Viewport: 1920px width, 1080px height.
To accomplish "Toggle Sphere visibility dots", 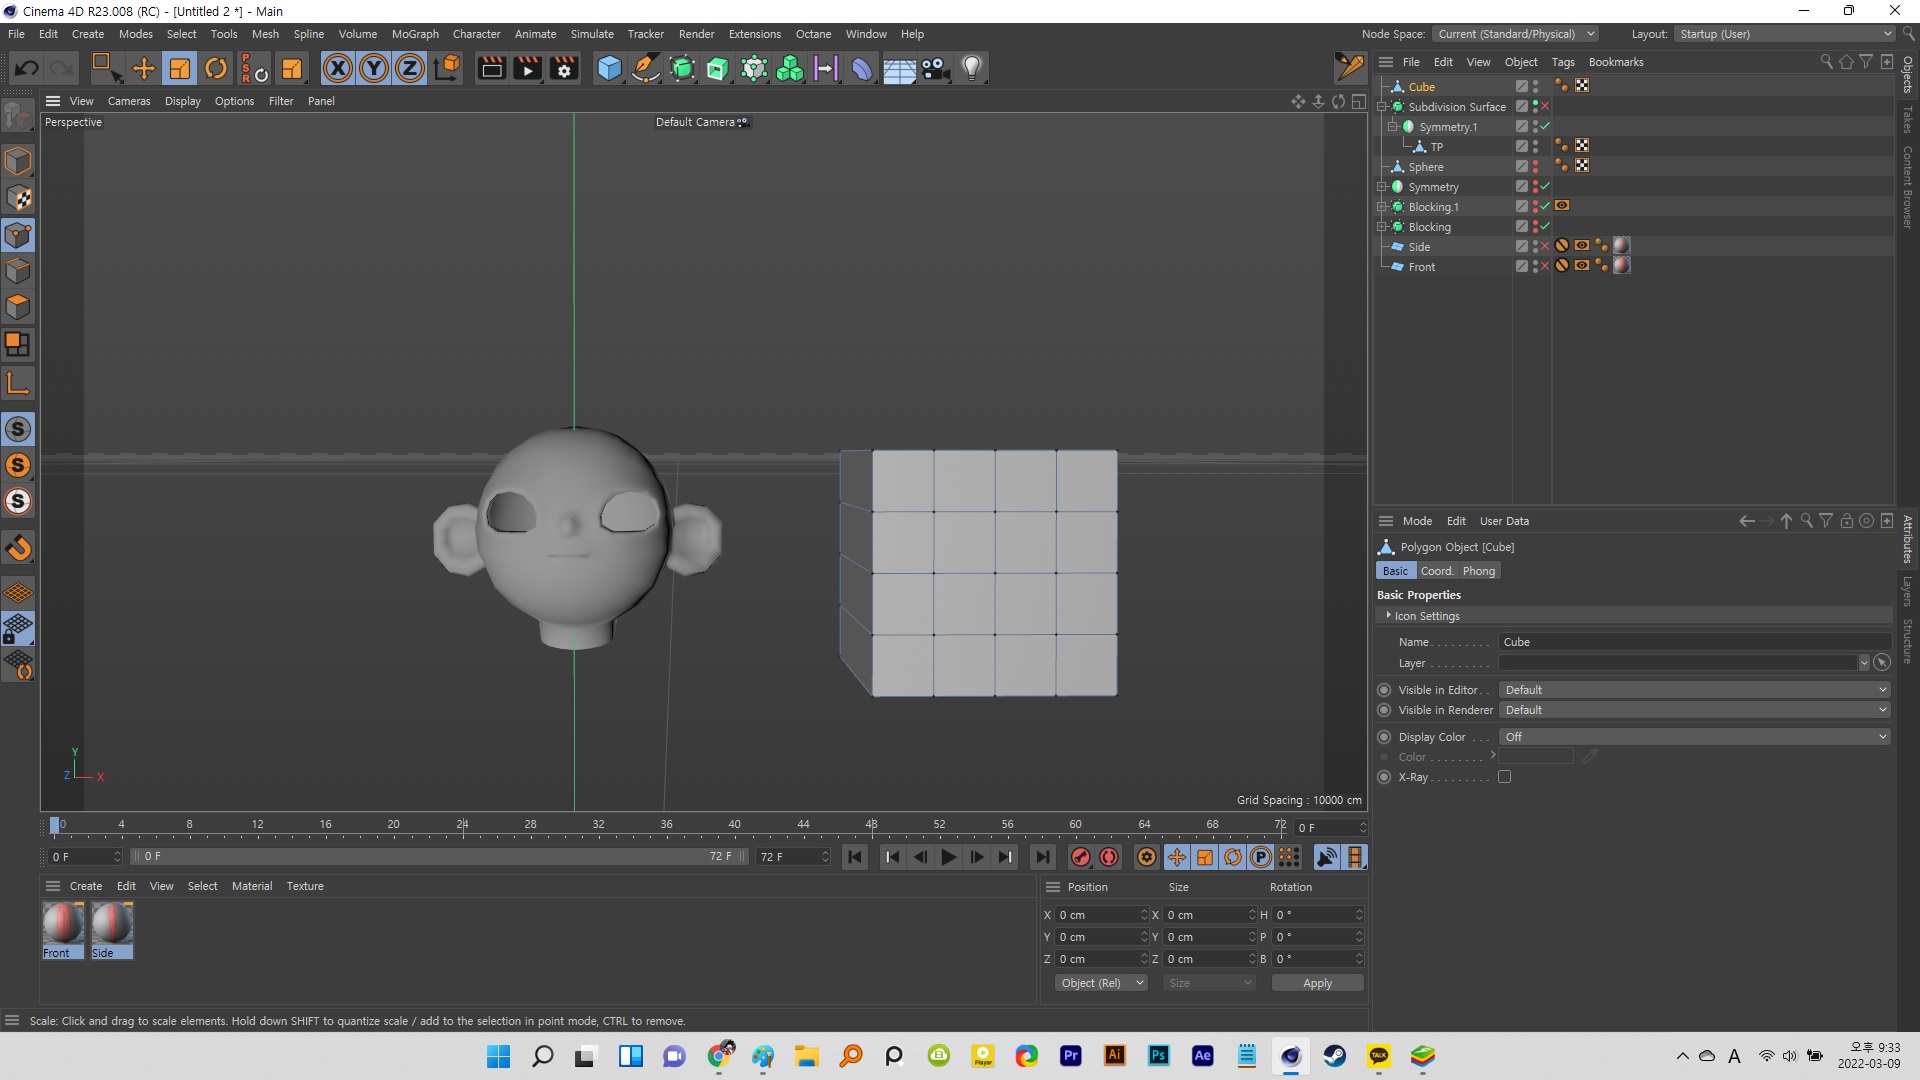I will pyautogui.click(x=1535, y=167).
